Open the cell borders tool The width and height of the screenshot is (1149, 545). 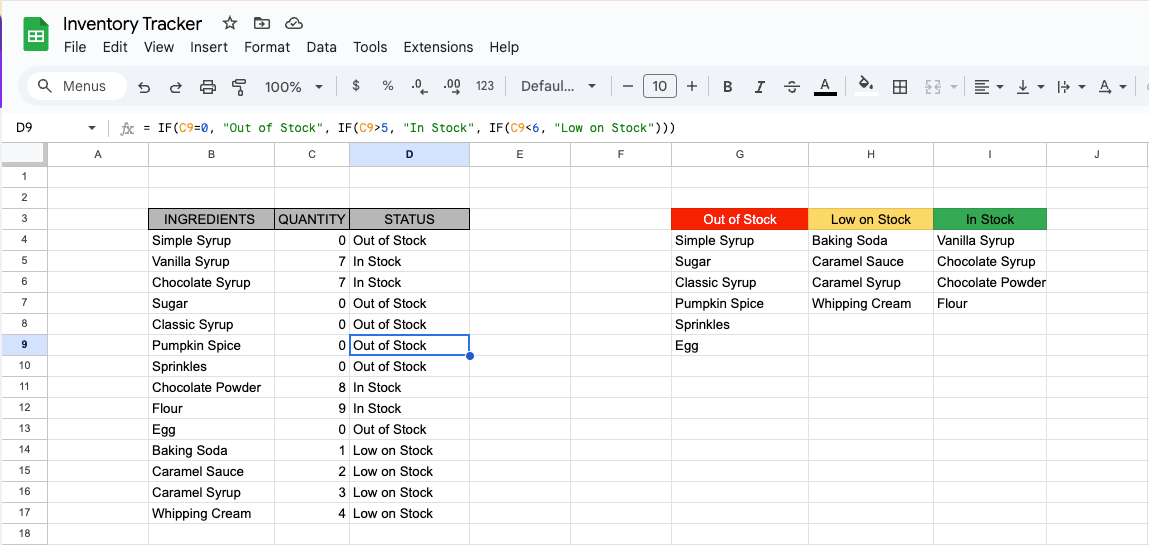[900, 87]
